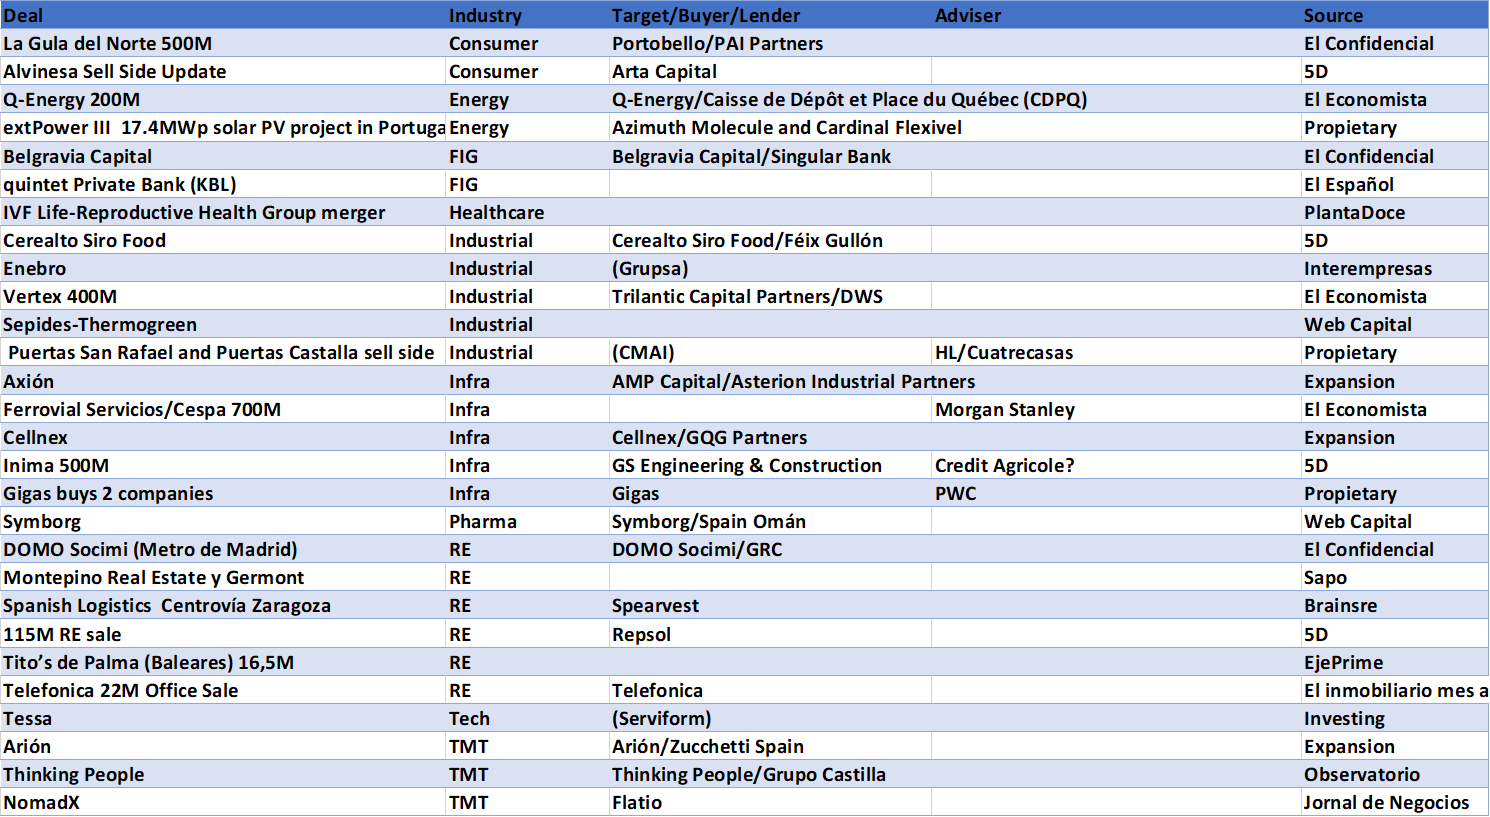The image size is (1490, 817).
Task: Select the 'Enebro' deal cell
Action: pyautogui.click(x=223, y=268)
